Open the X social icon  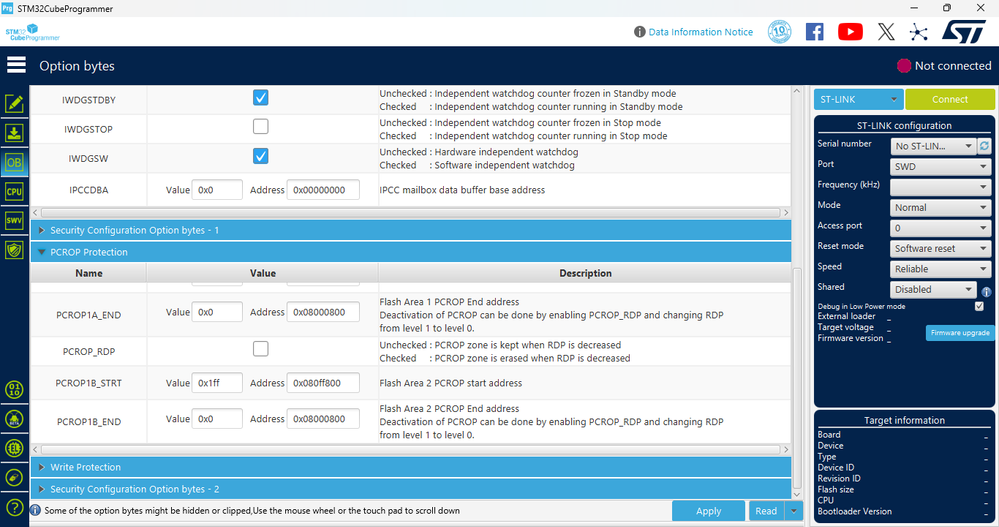(x=886, y=31)
